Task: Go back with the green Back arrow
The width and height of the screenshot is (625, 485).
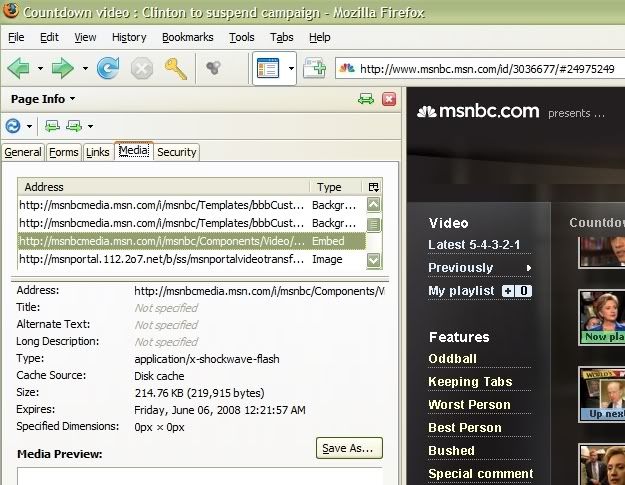Action: point(18,68)
